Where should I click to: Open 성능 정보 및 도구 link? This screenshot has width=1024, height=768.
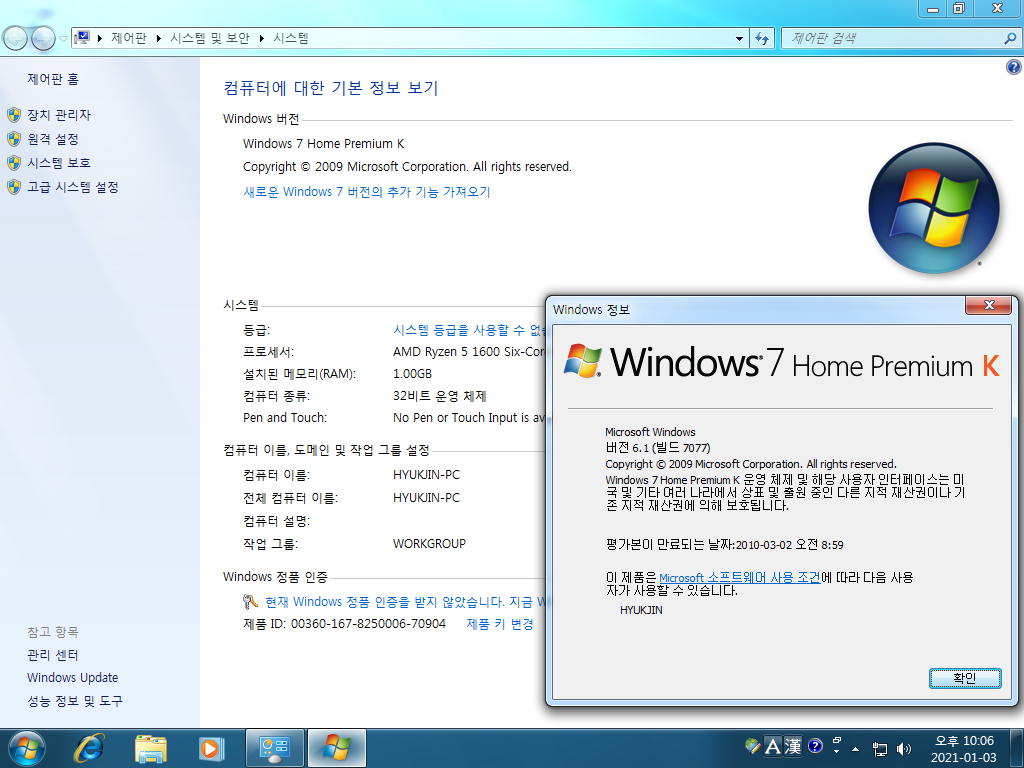pos(75,701)
